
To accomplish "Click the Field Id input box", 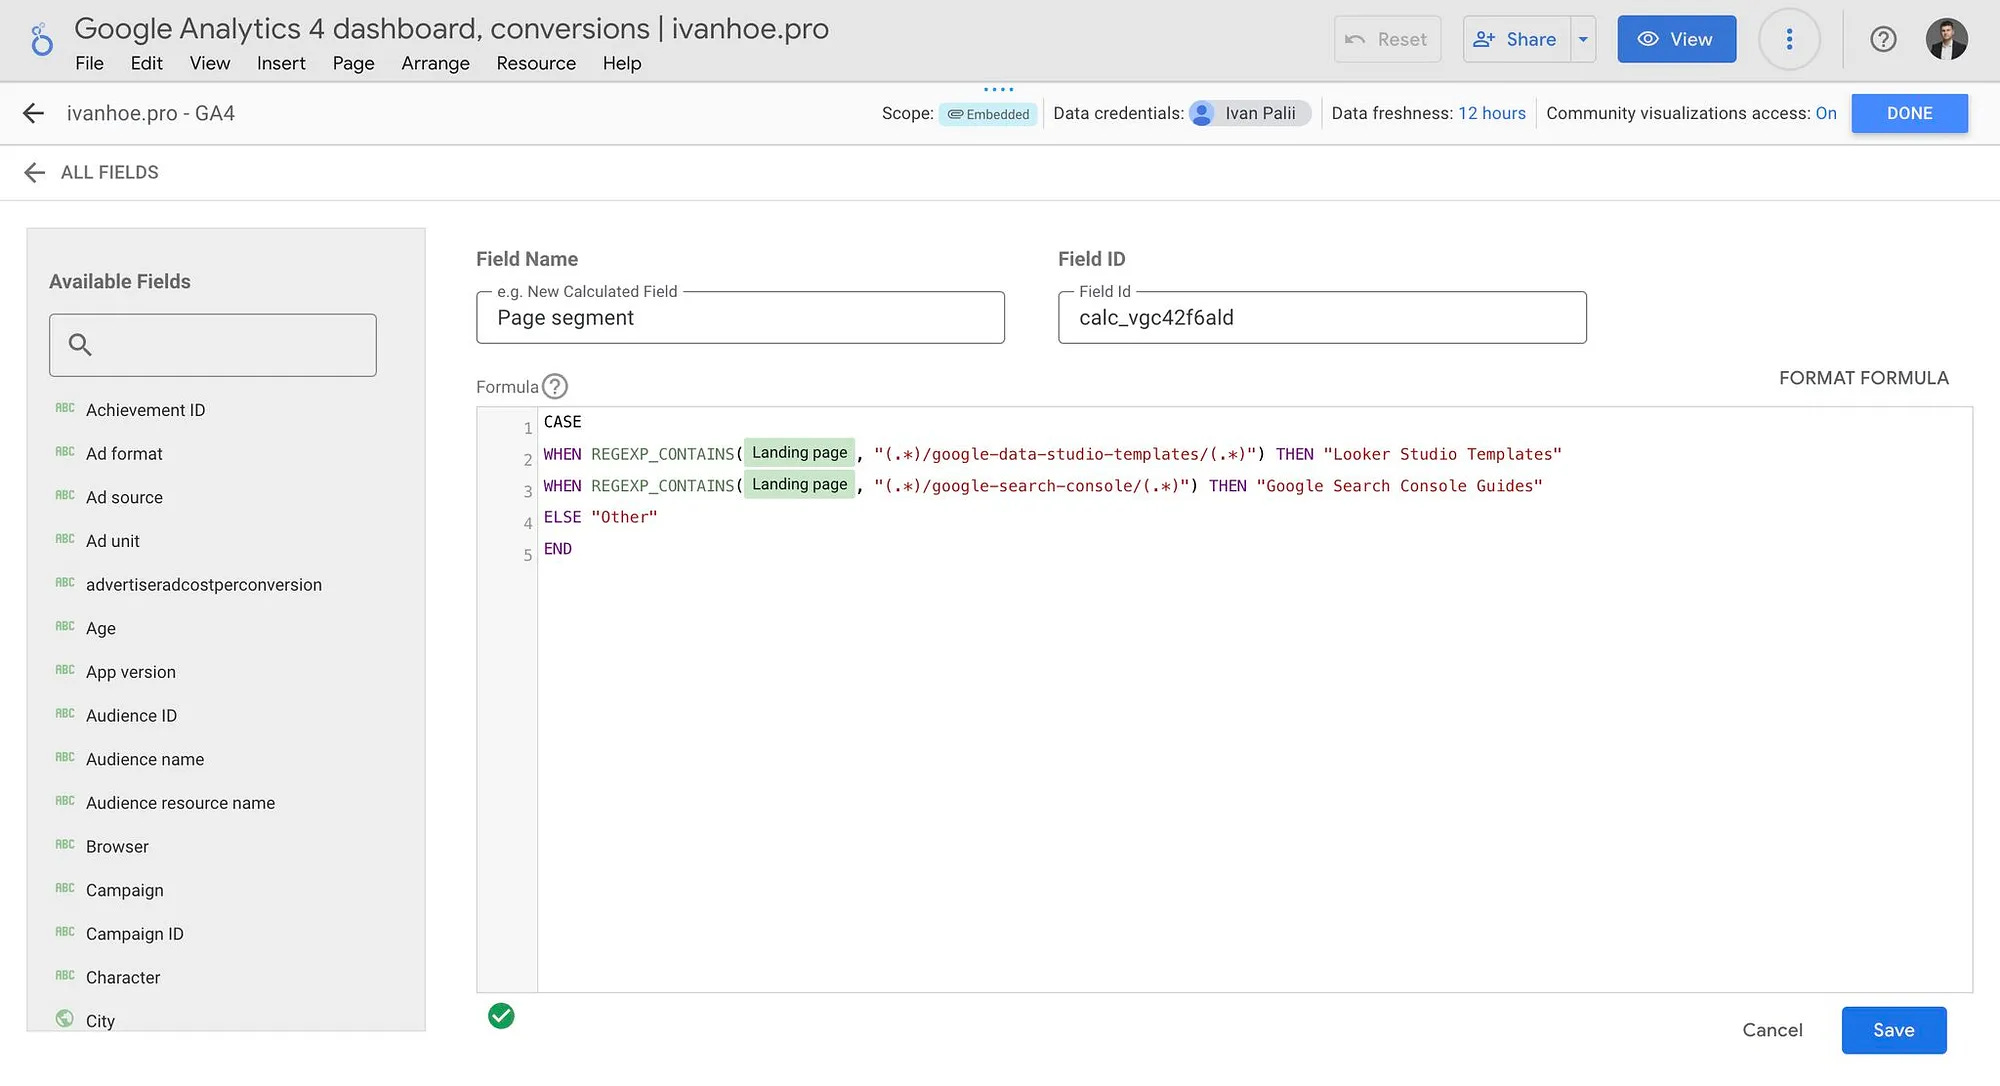I will 1322,317.
